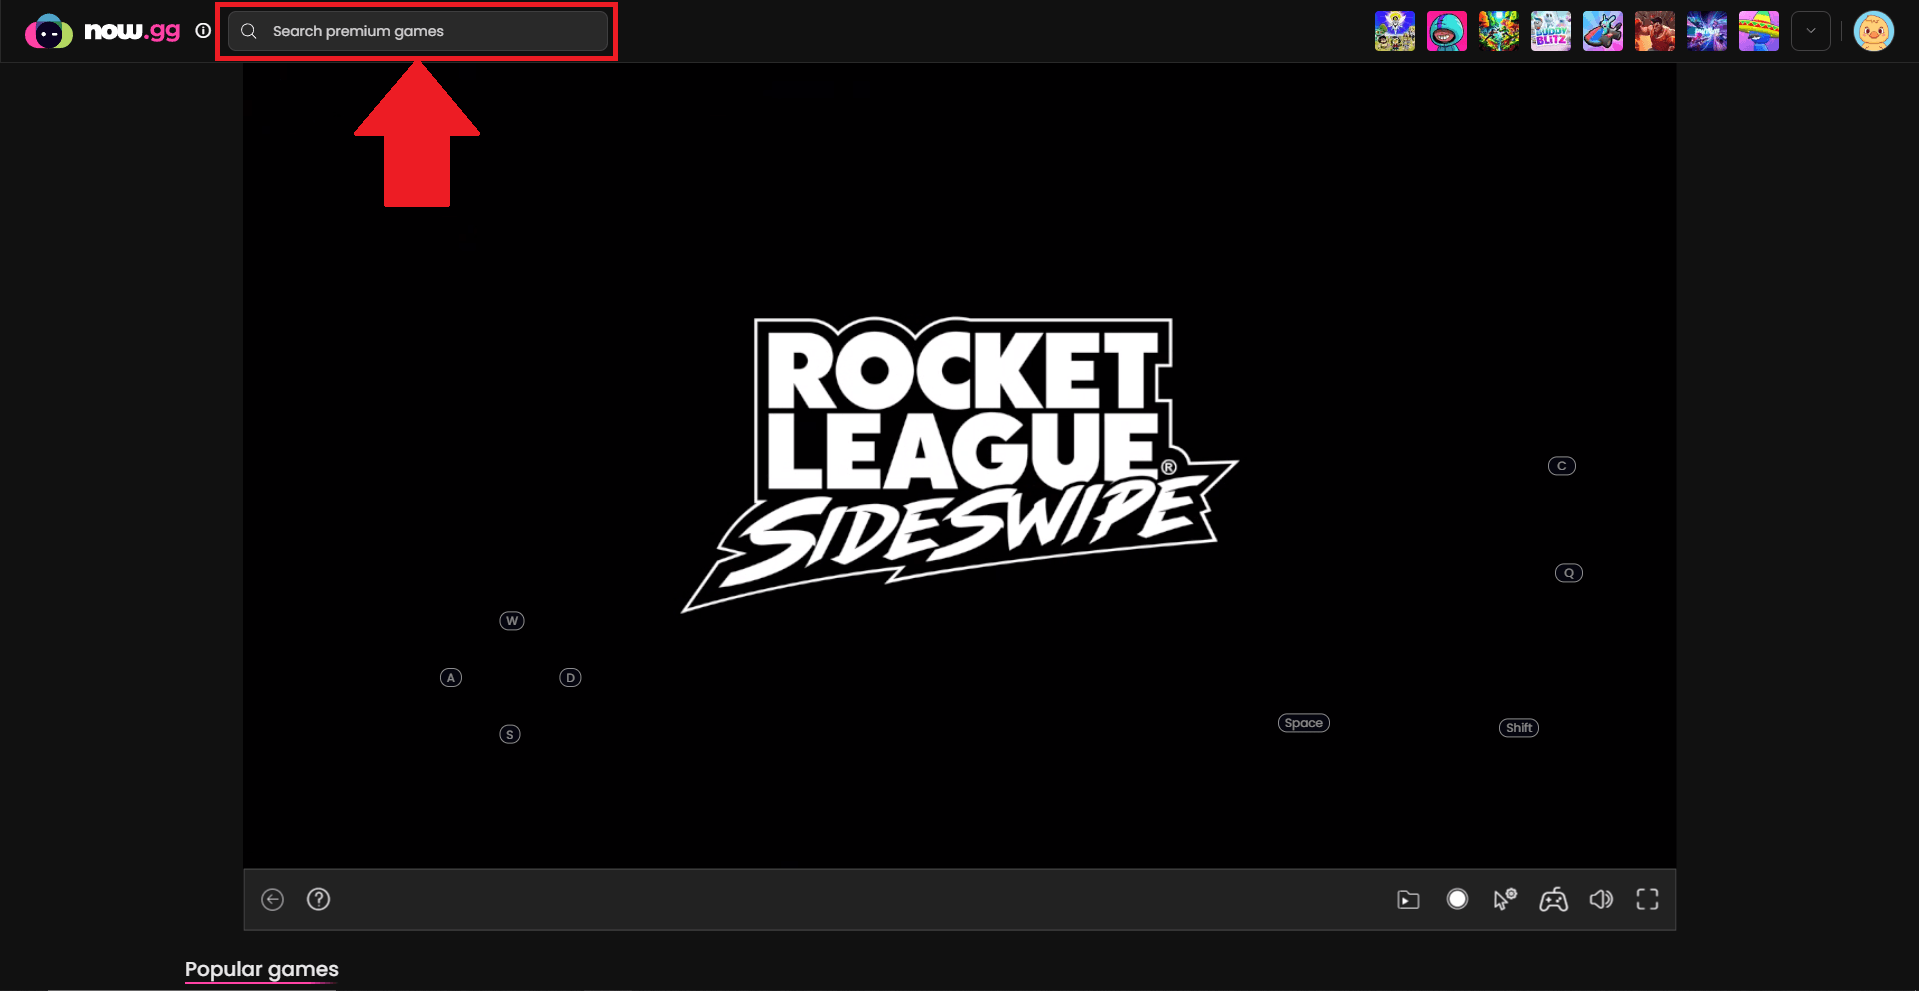Click the help question mark icon
The width and height of the screenshot is (1919, 991).
[318, 899]
